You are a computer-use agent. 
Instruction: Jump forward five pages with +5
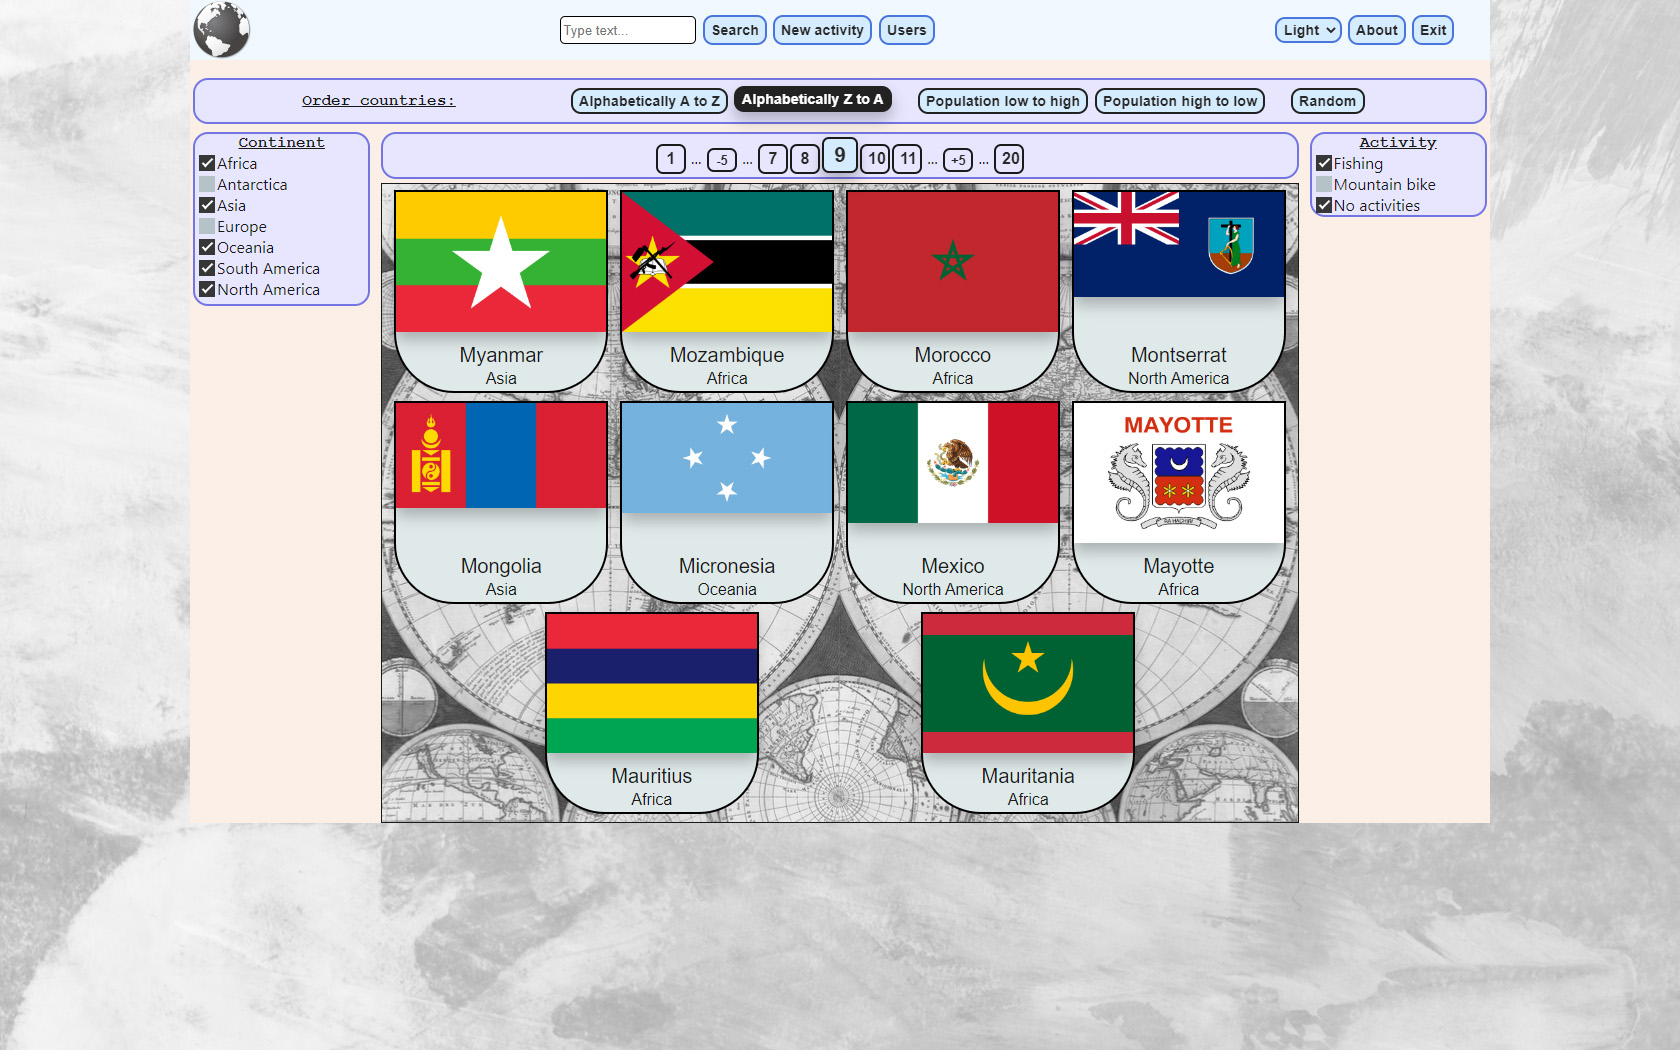(958, 160)
